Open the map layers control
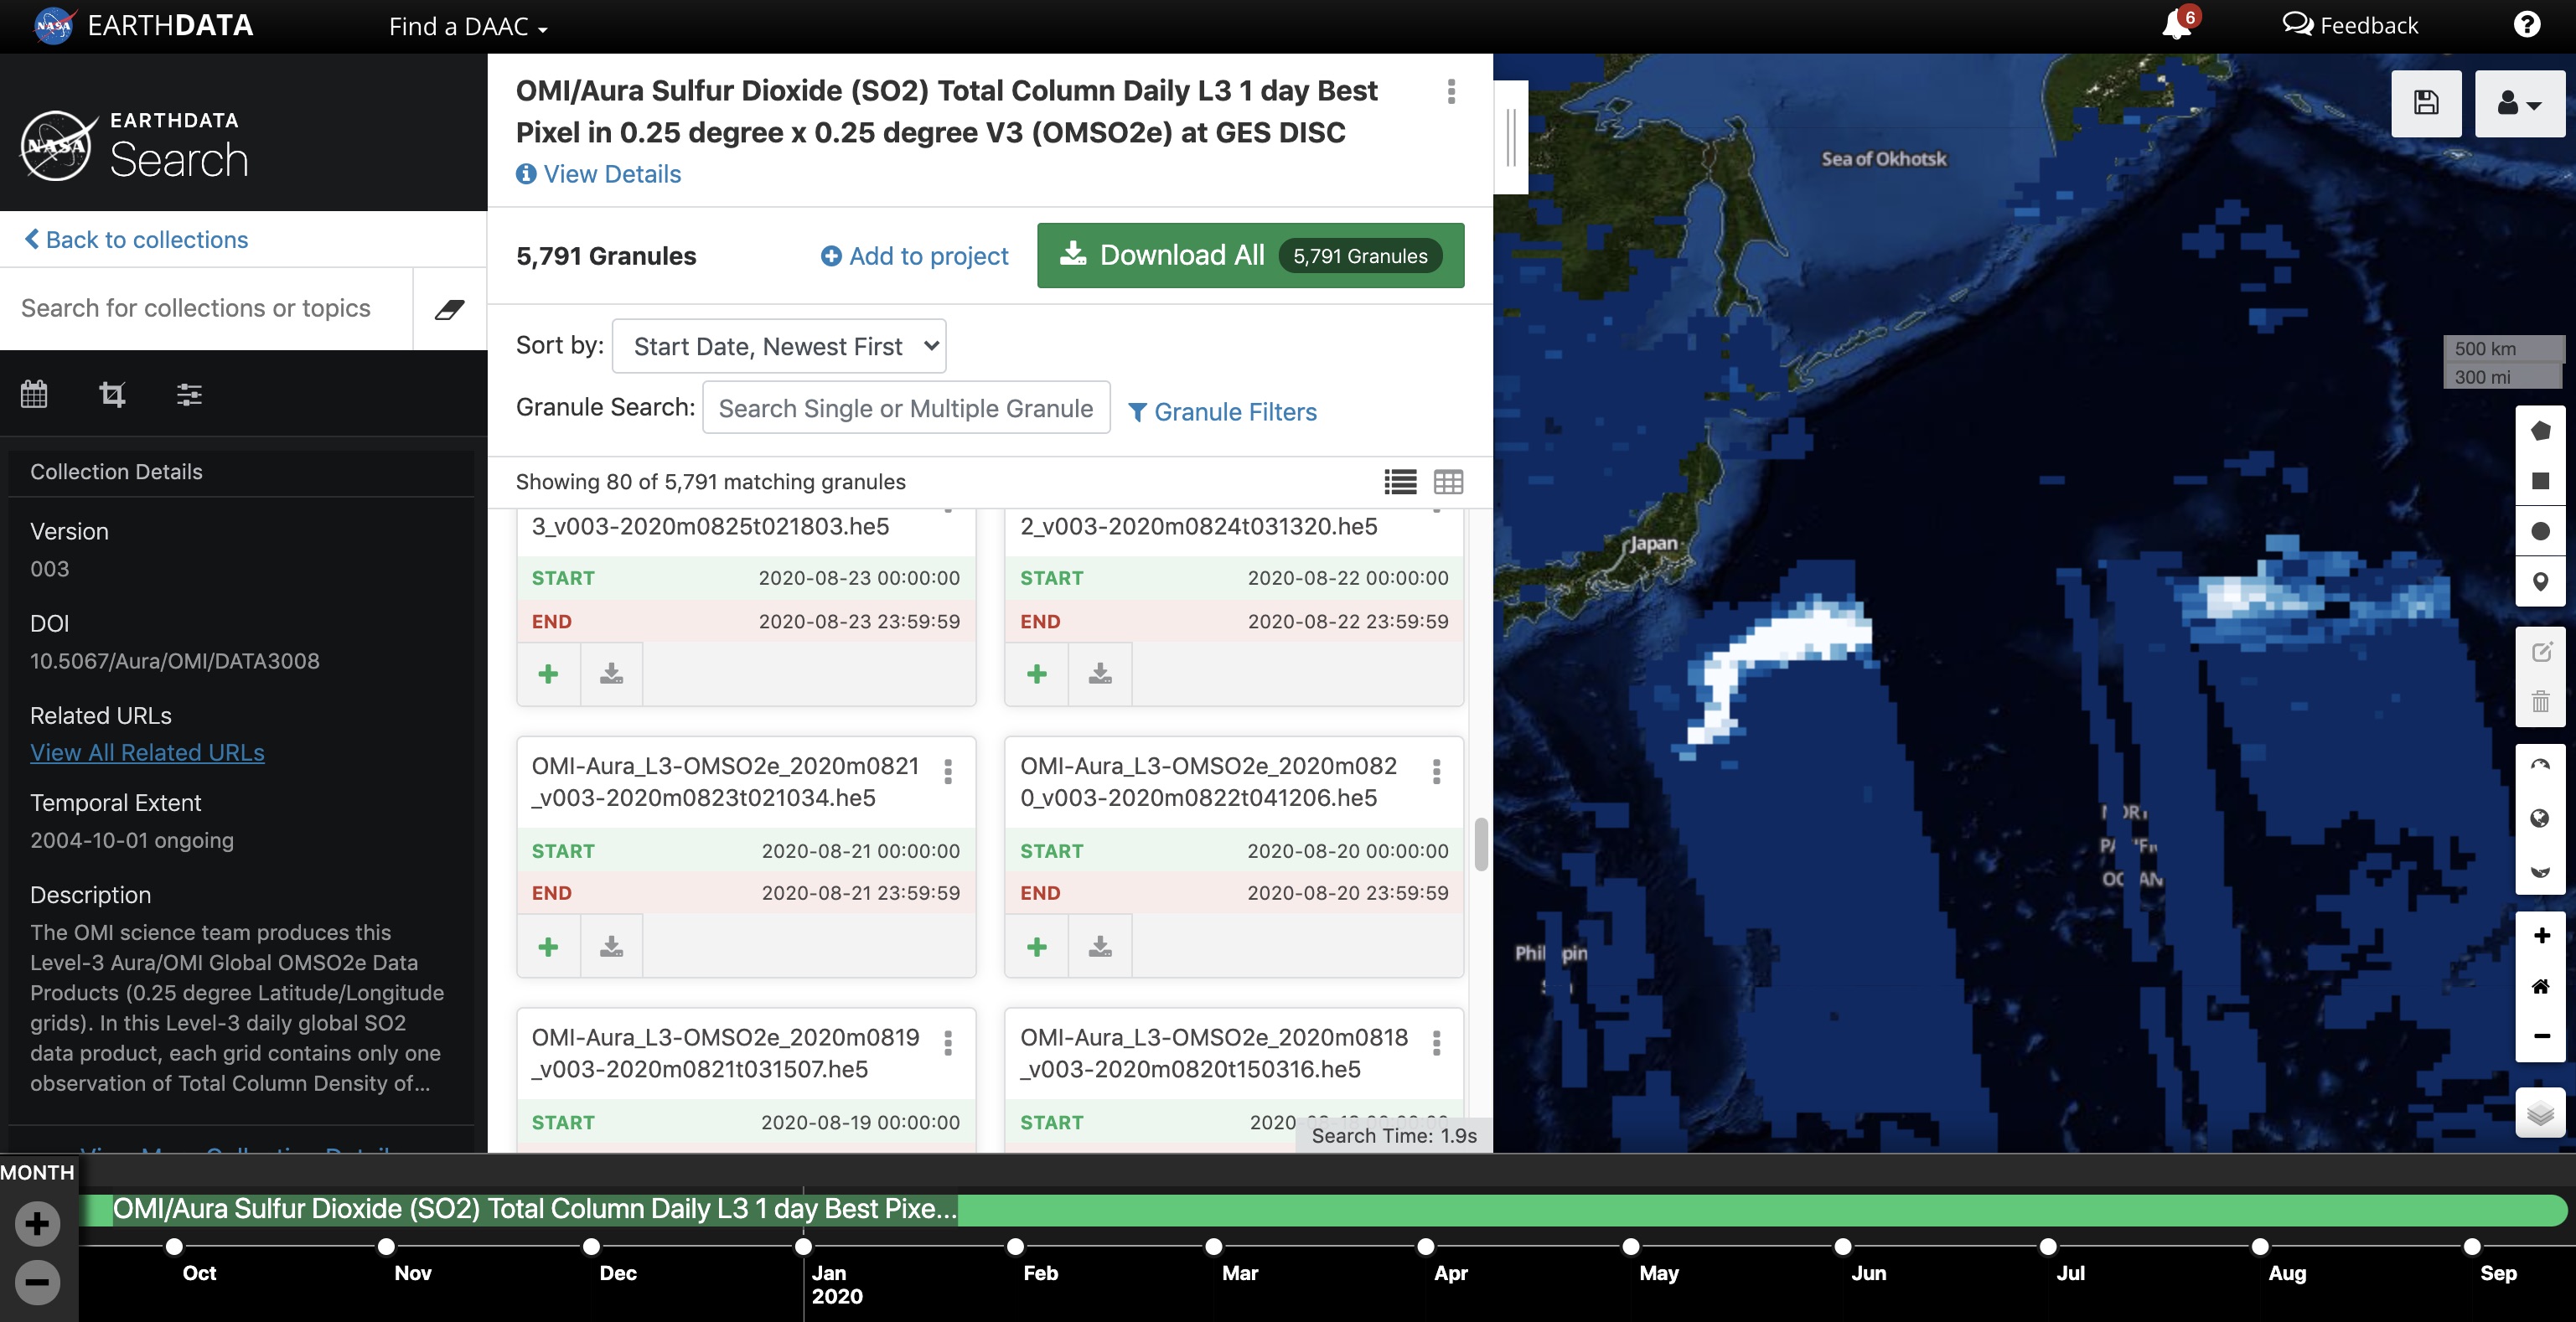2576x1322 pixels. [2540, 1112]
